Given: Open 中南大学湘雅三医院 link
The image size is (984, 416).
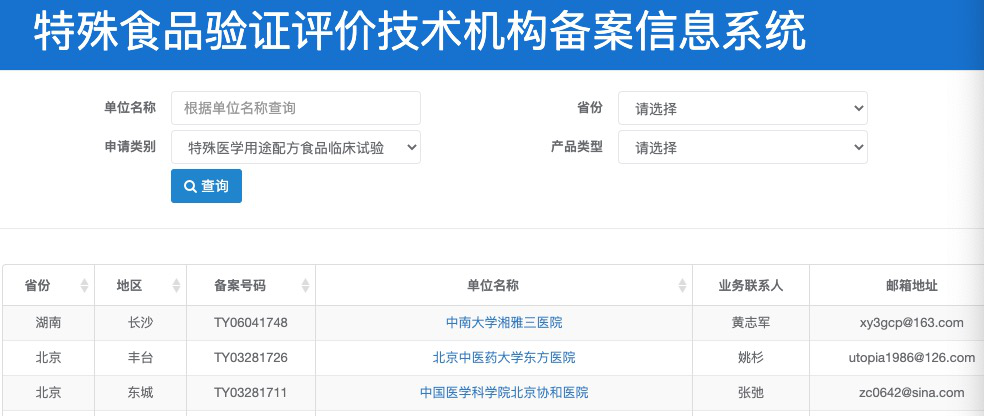Looking at the screenshot, I should (x=504, y=323).
